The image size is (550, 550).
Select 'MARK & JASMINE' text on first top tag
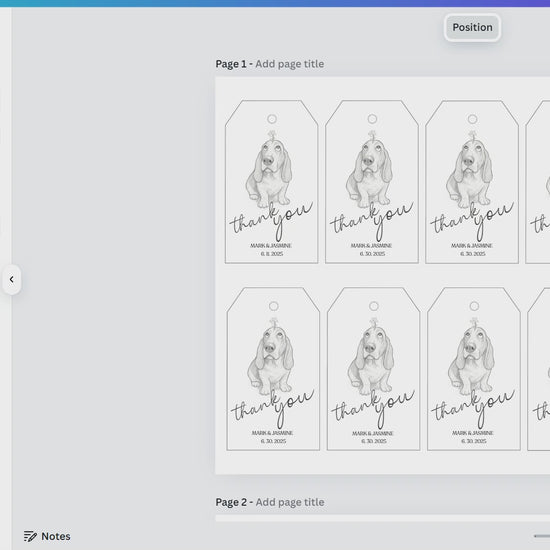click(x=271, y=246)
